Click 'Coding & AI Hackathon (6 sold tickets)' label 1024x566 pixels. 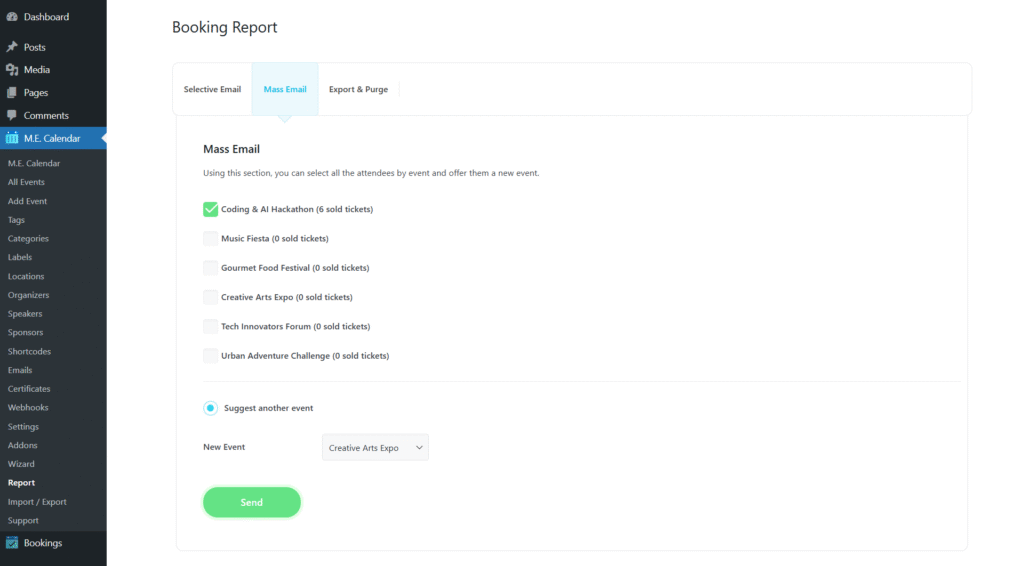pyautogui.click(x=297, y=209)
